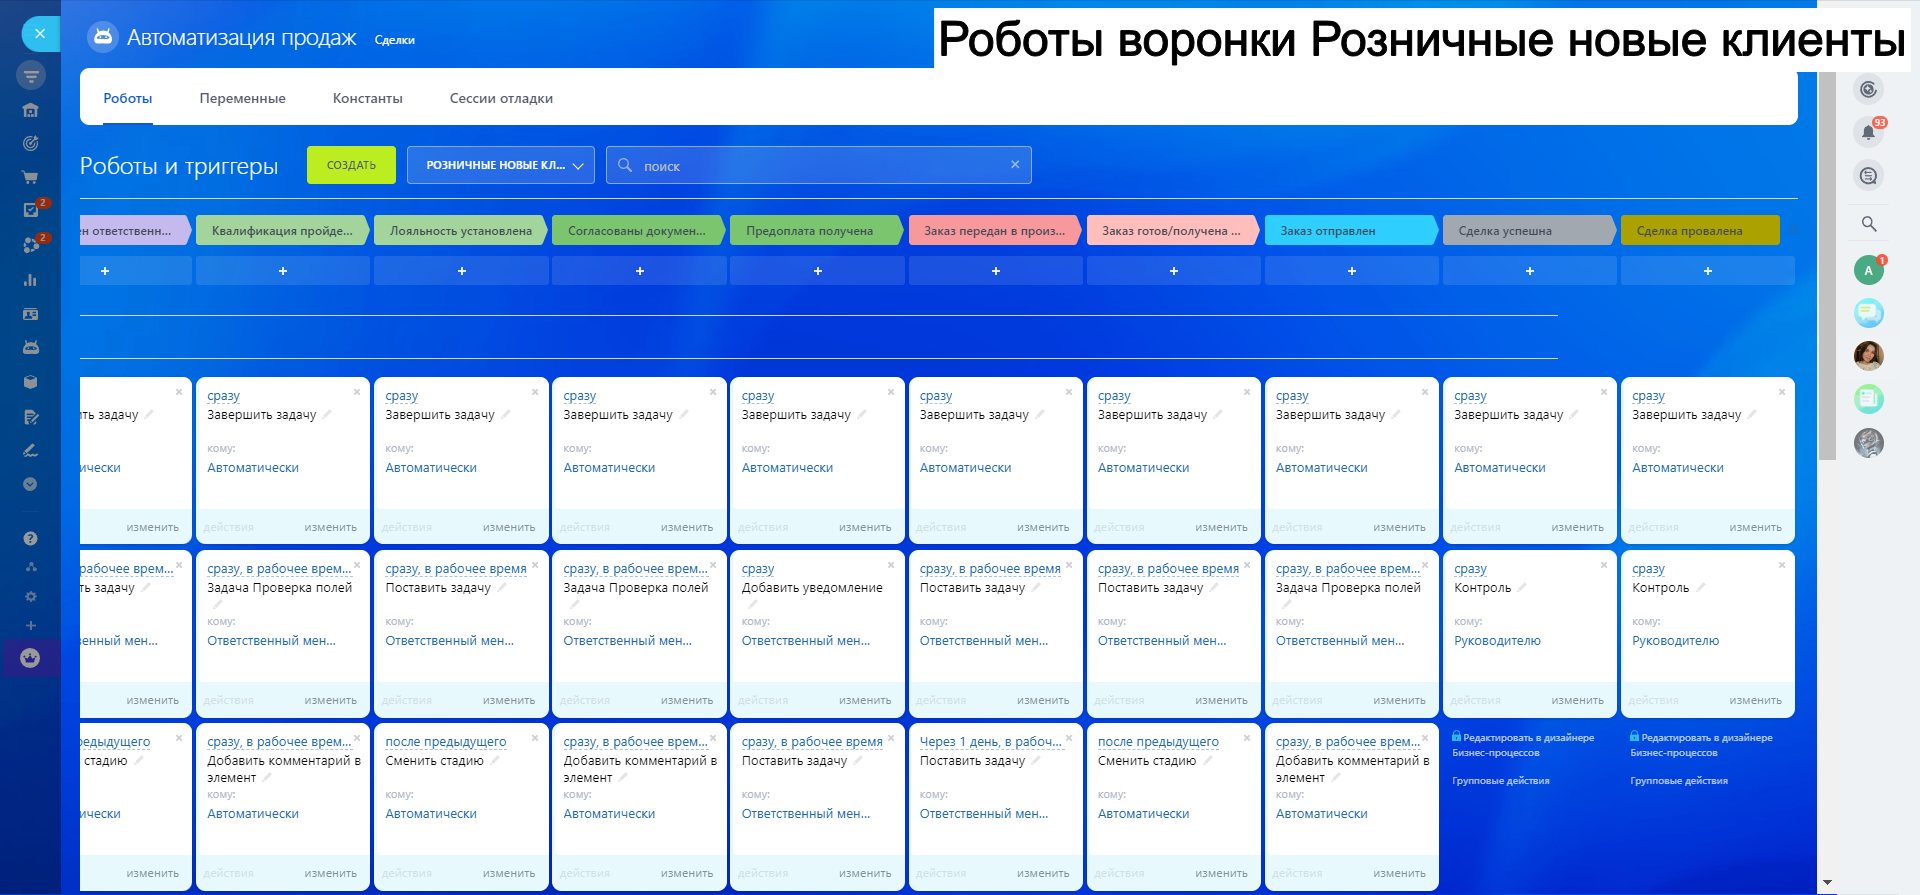Click Групповые действия under Сделка провалена column
Screen dimensions: 1920x895
pyautogui.click(x=1679, y=781)
